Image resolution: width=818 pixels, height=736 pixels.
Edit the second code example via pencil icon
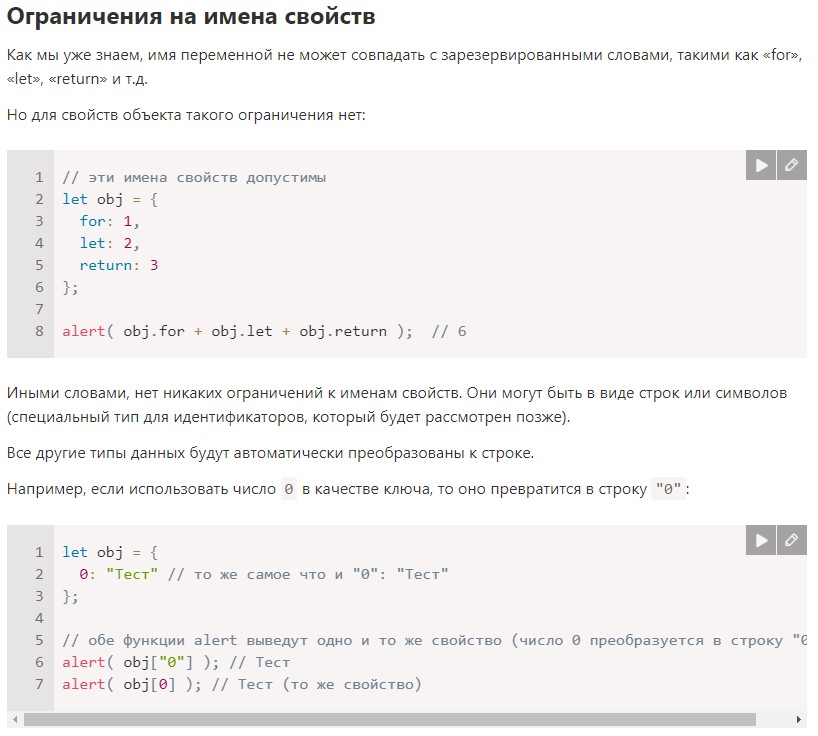(792, 540)
